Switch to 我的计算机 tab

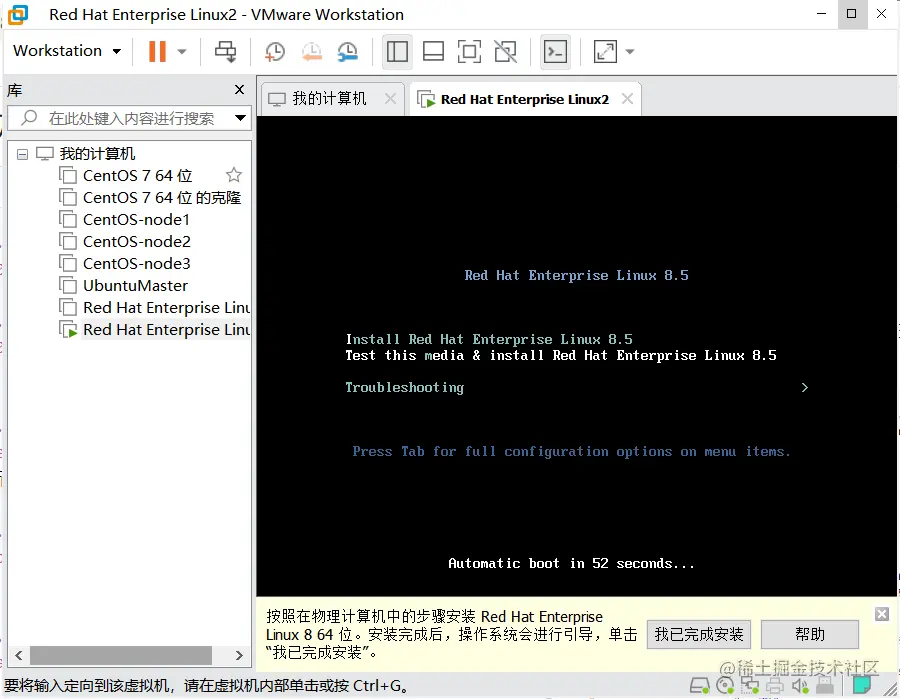329,99
